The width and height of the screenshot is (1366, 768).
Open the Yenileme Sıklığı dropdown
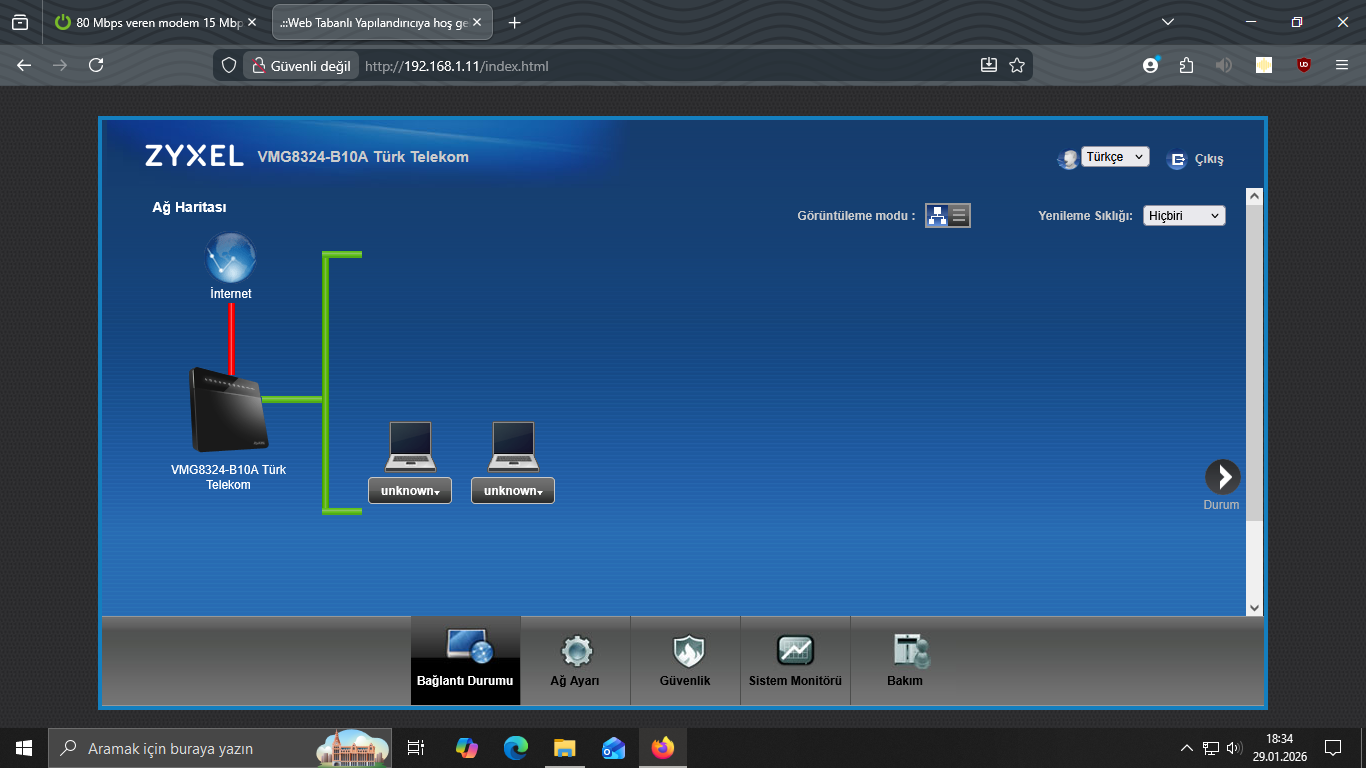coord(1184,215)
